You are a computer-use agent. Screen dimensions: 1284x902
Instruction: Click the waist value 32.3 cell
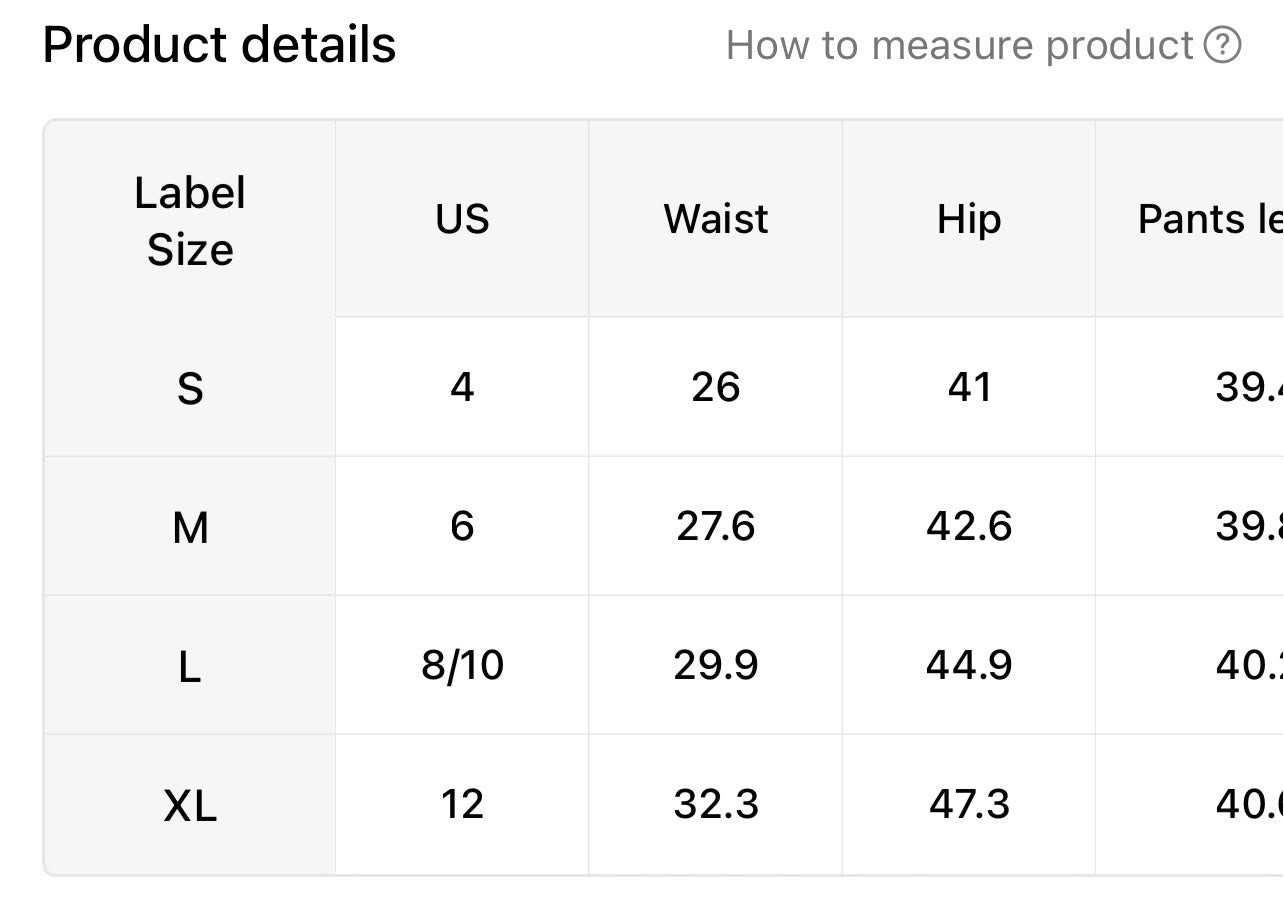(x=716, y=804)
